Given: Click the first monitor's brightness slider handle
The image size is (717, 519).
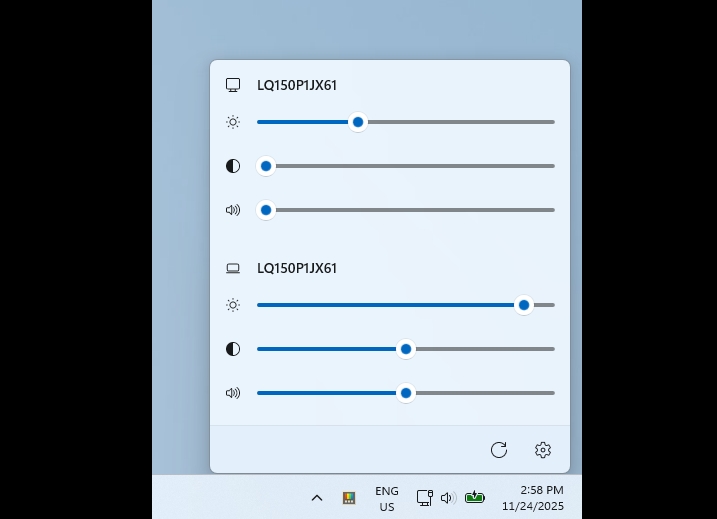Looking at the screenshot, I should tap(357, 122).
